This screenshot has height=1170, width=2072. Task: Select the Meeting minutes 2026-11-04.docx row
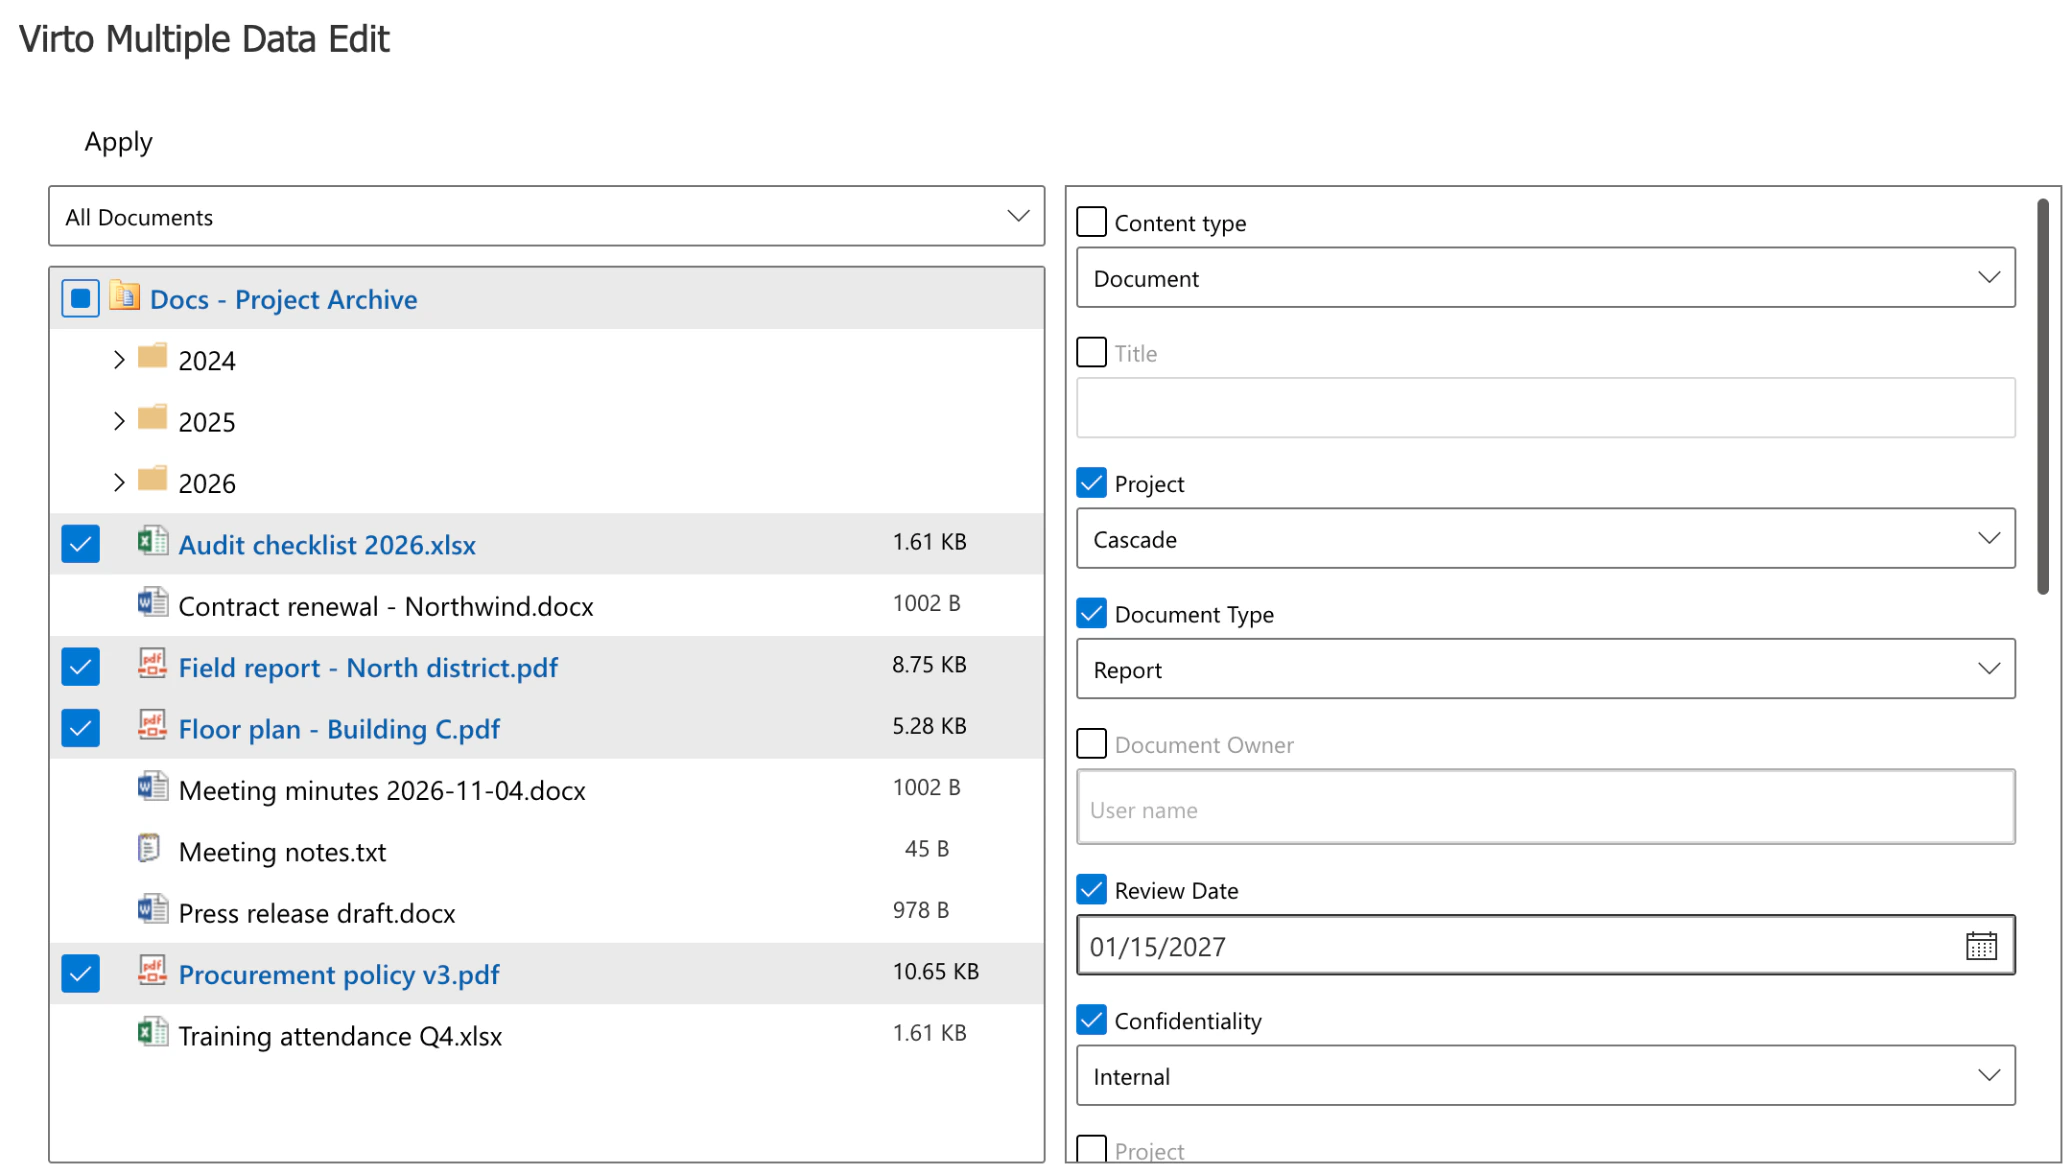[546, 789]
